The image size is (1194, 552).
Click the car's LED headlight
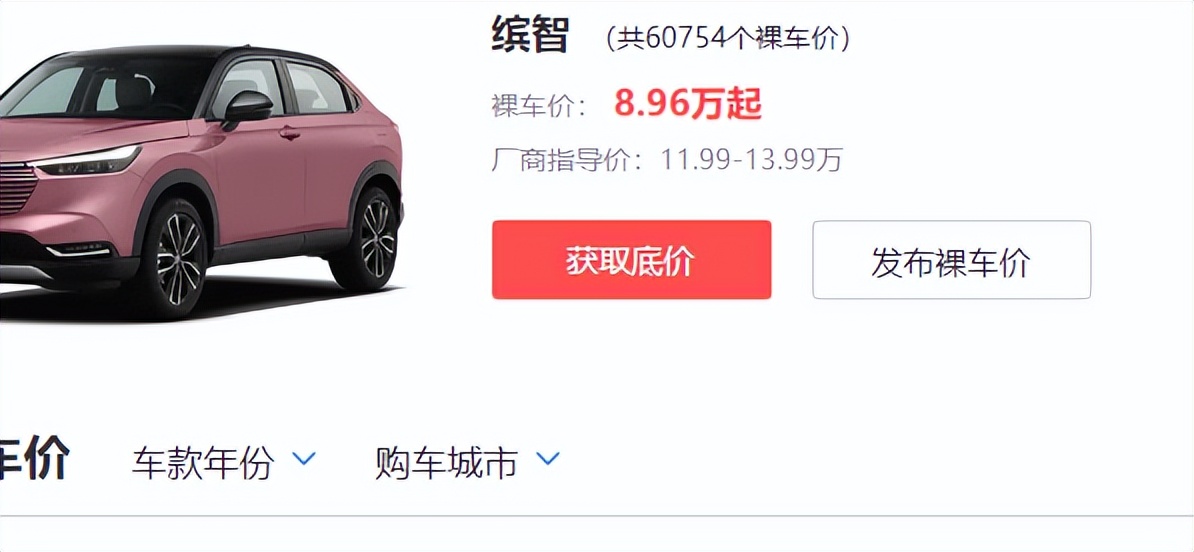pos(86,161)
